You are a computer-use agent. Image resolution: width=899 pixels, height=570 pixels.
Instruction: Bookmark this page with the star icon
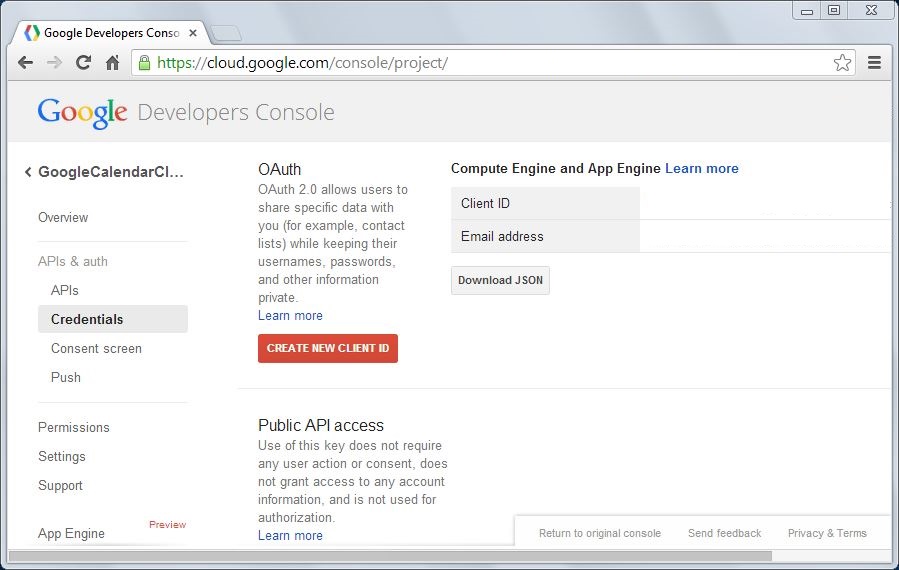[x=842, y=63]
